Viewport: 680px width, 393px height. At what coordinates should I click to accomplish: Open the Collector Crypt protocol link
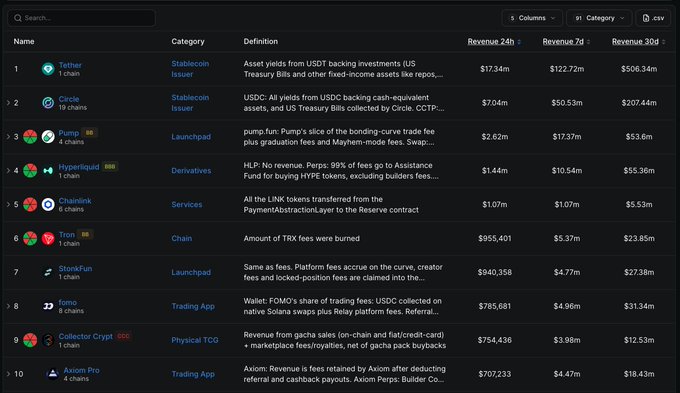pyautogui.click(x=85, y=336)
